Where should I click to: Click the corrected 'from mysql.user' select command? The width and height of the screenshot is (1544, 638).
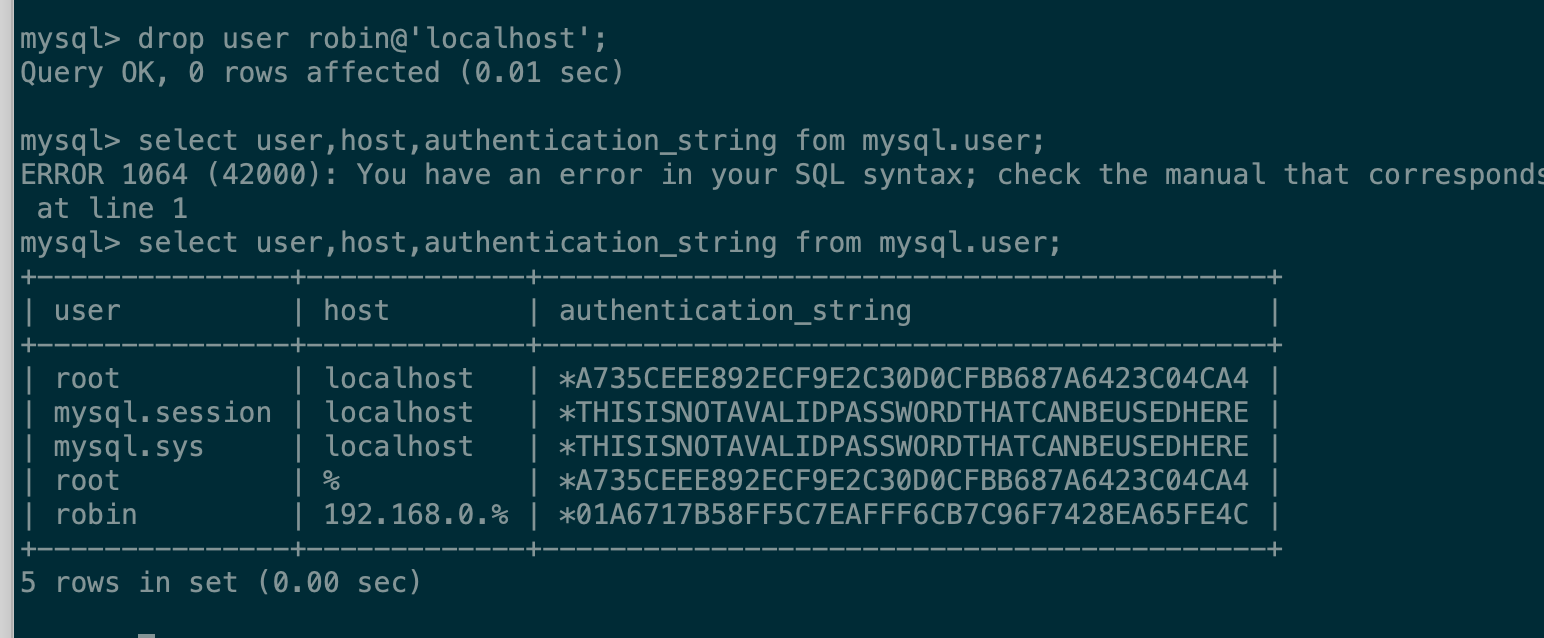[540, 243]
